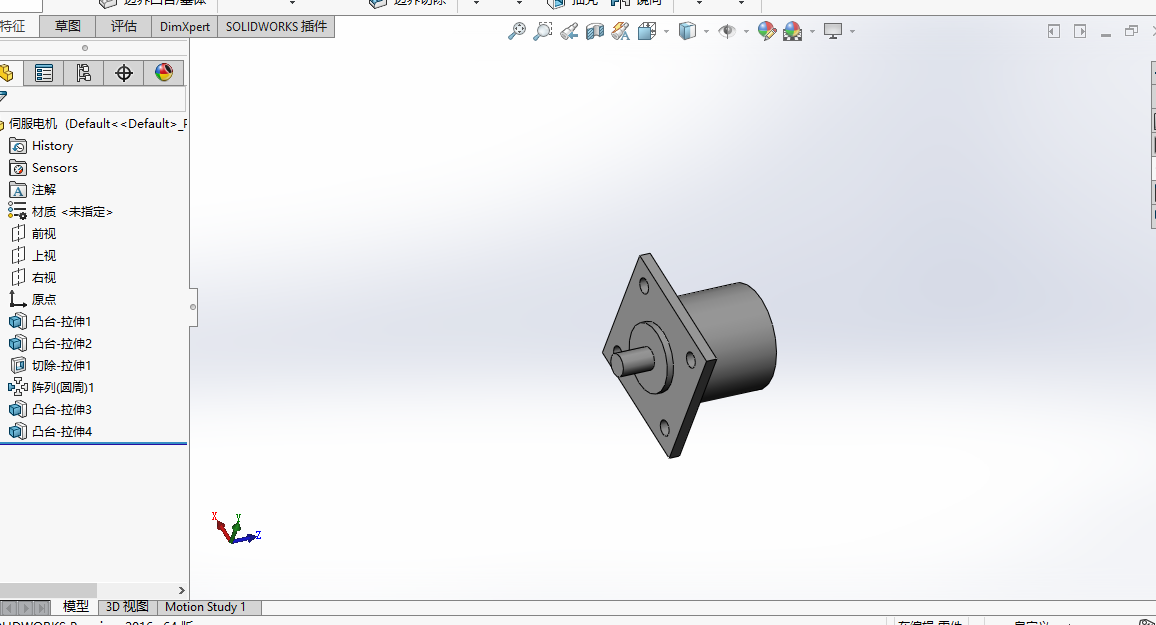Select the 注解 annotations folder
This screenshot has width=1156, height=625.
[x=43, y=190]
